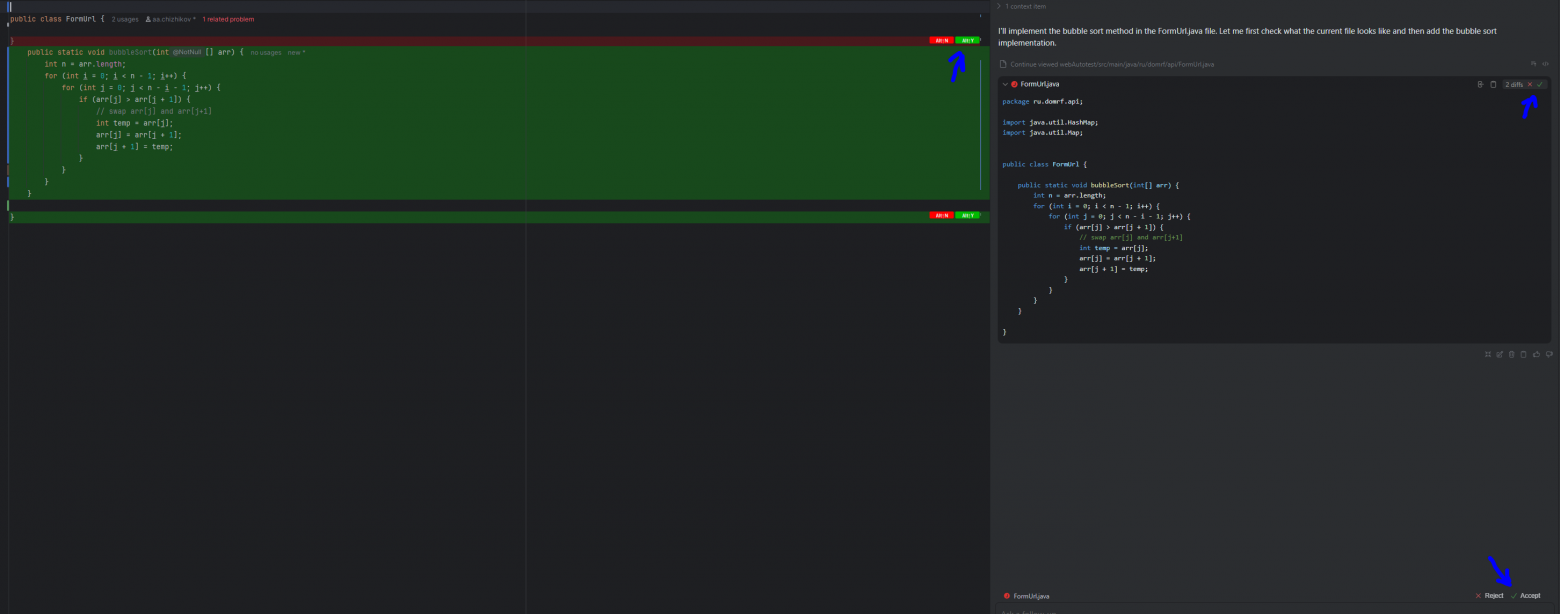Screen dimensions: 1560x614
Task: Click the '2 usages' code lens hint
Action: [x=125, y=19]
